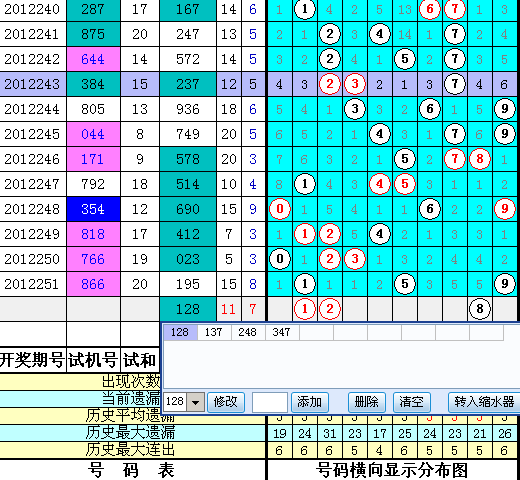Click the red circled 8 in row 2012246
The height and width of the screenshot is (480, 520).
coord(480,159)
